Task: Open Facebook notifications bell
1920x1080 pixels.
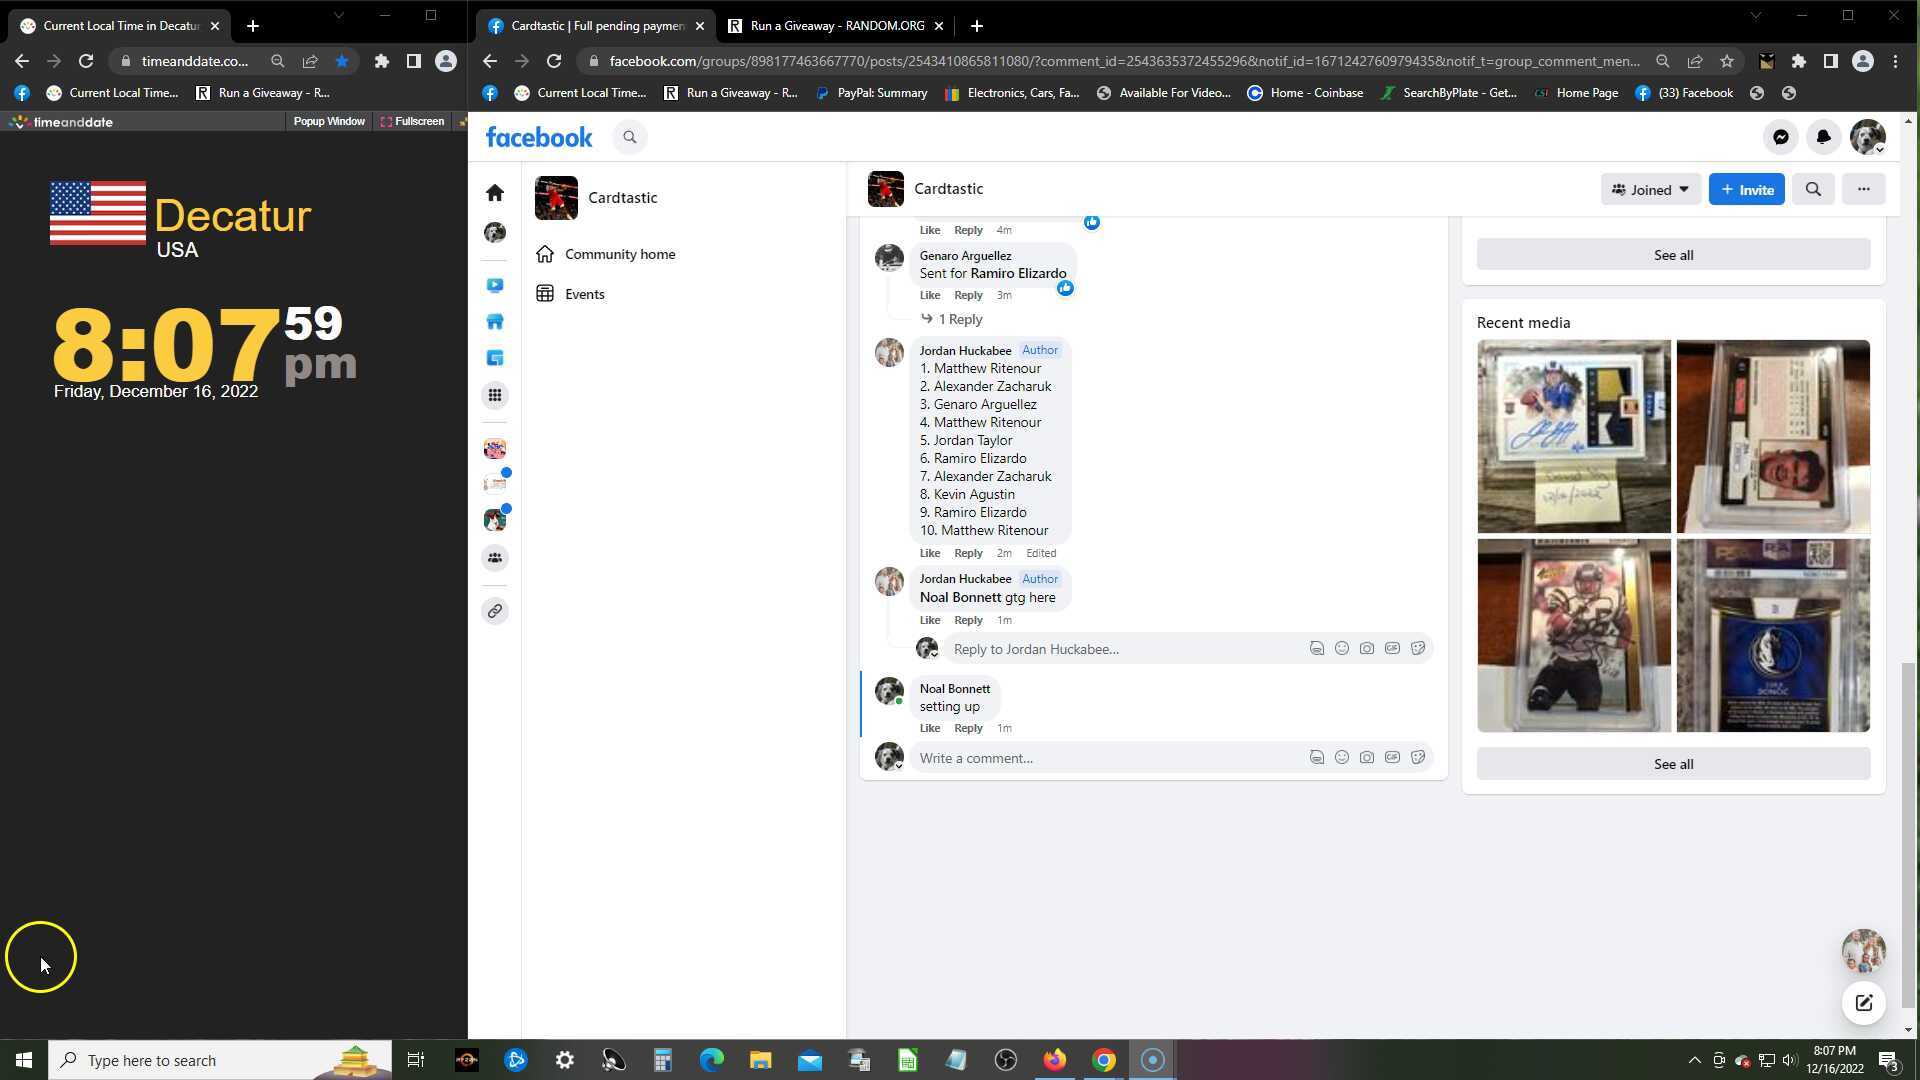Action: click(x=1823, y=138)
